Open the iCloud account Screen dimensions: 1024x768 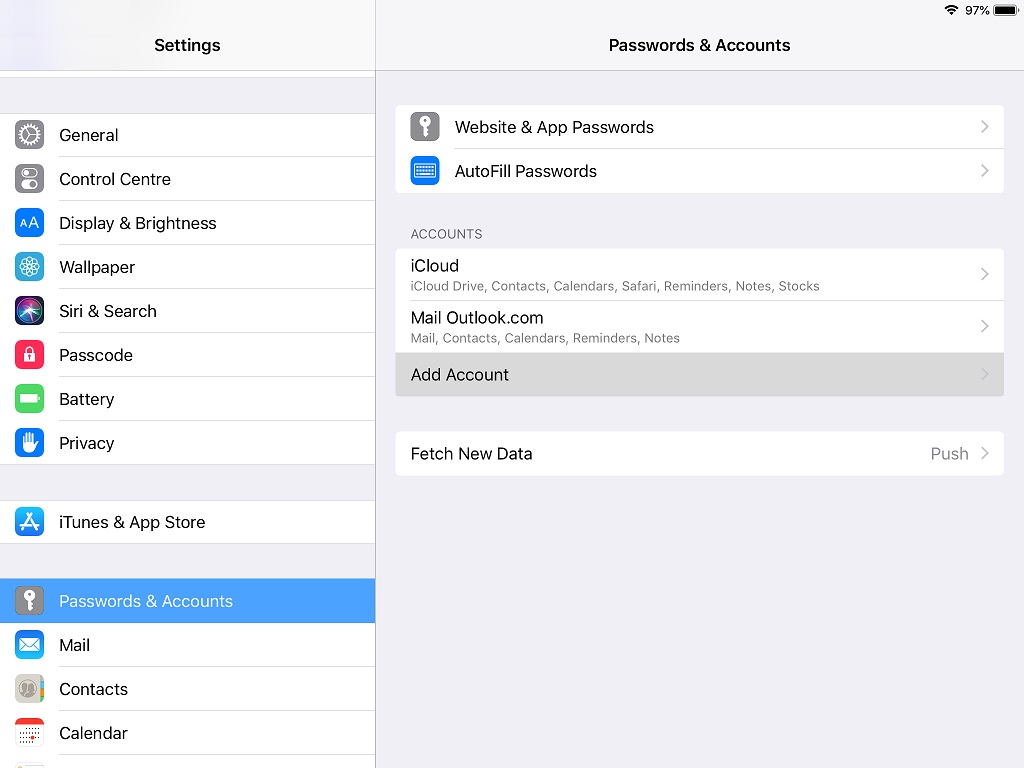pyautogui.click(x=699, y=274)
